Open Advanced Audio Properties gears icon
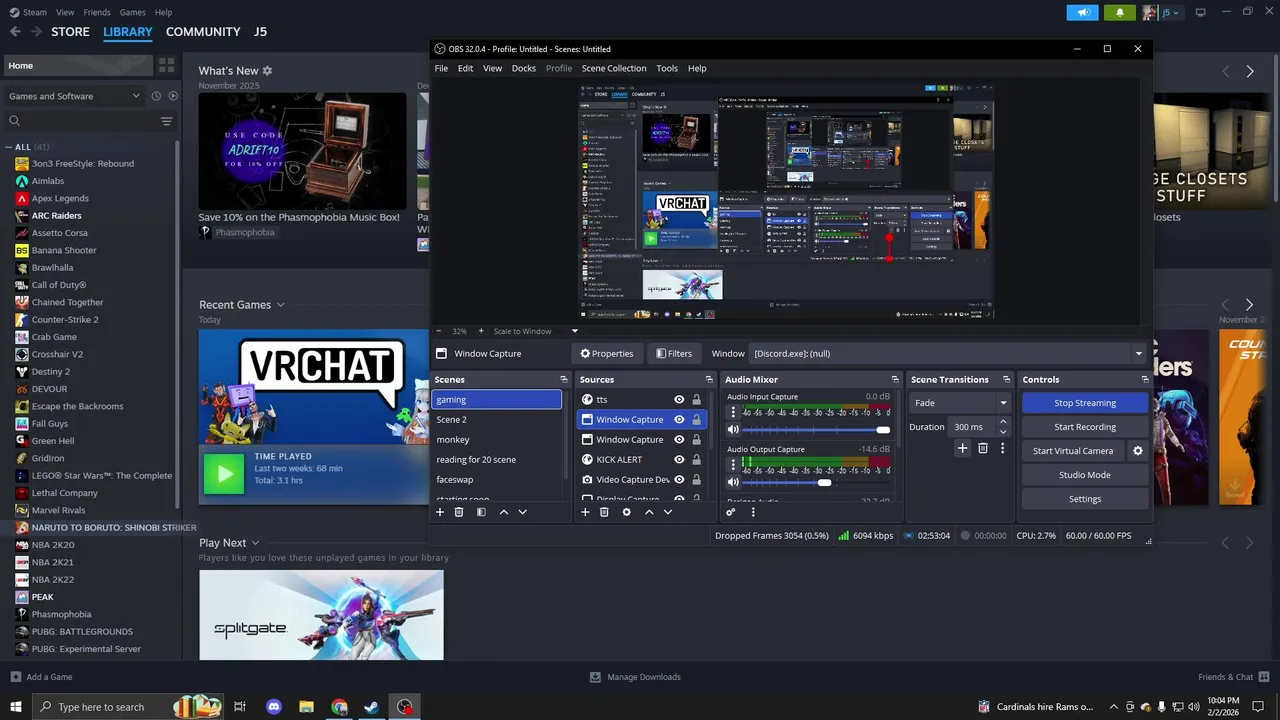Viewport: 1280px width, 720px height. click(730, 512)
